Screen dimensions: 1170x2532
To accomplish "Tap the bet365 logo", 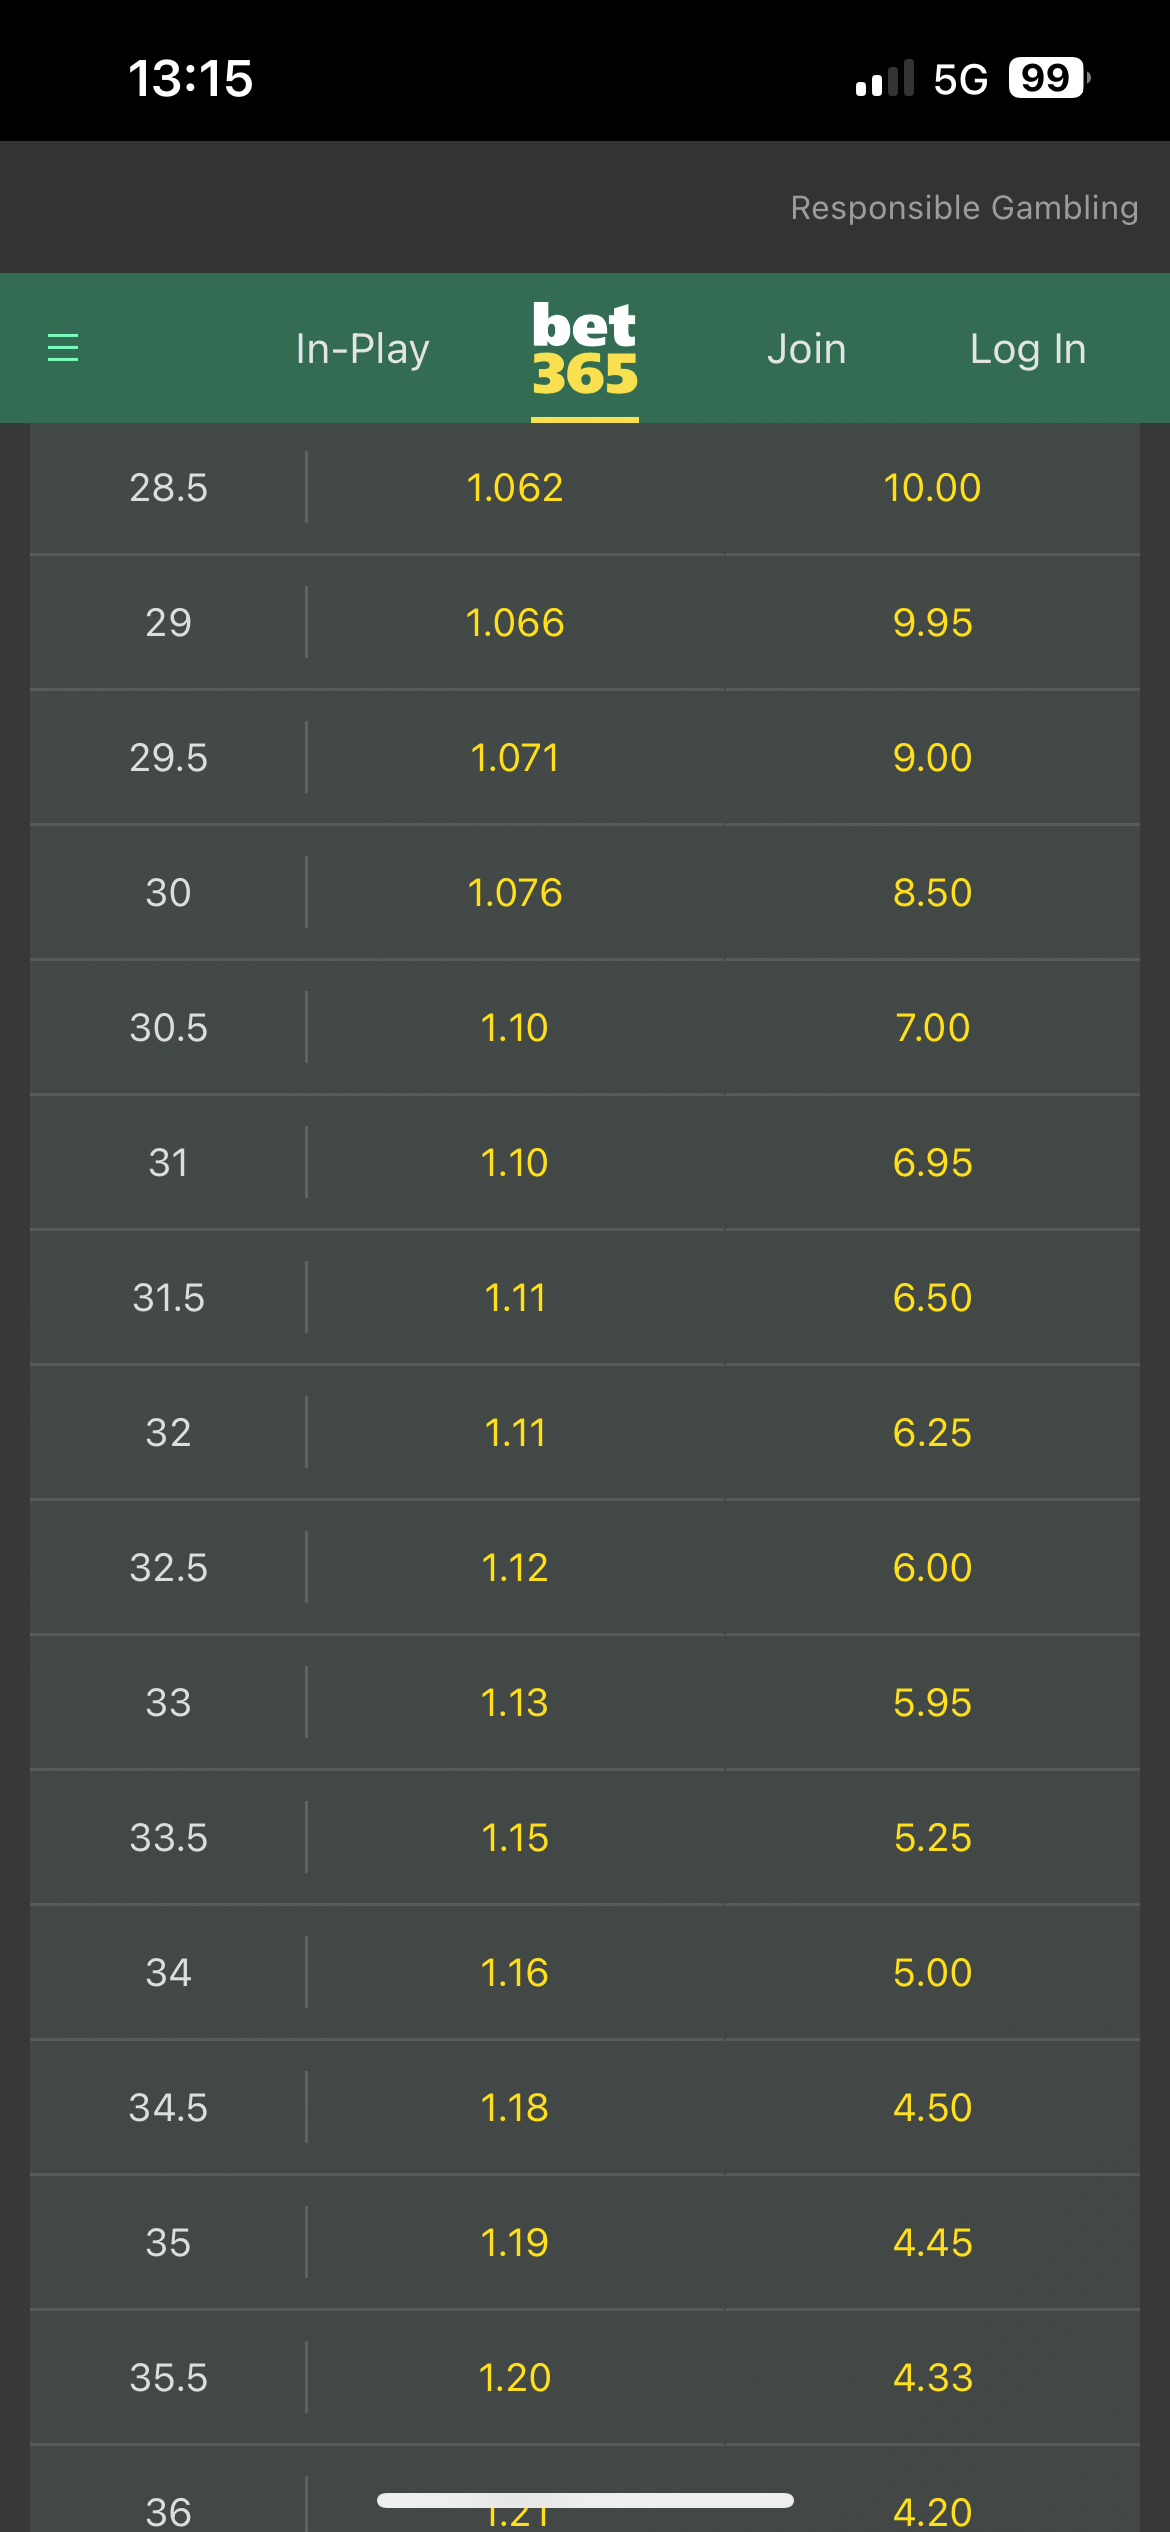I will (585, 350).
